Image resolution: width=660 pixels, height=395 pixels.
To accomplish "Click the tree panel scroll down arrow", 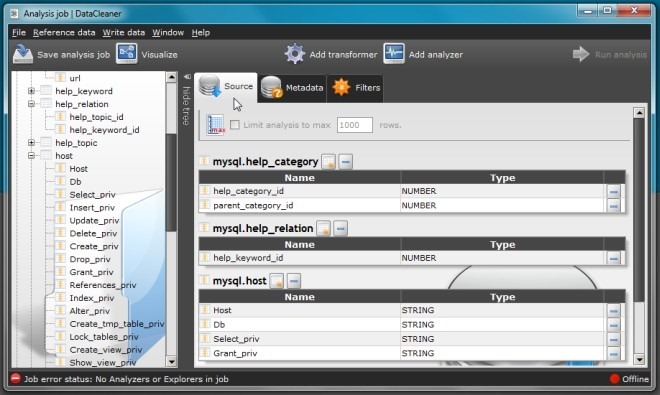I will coord(171,362).
